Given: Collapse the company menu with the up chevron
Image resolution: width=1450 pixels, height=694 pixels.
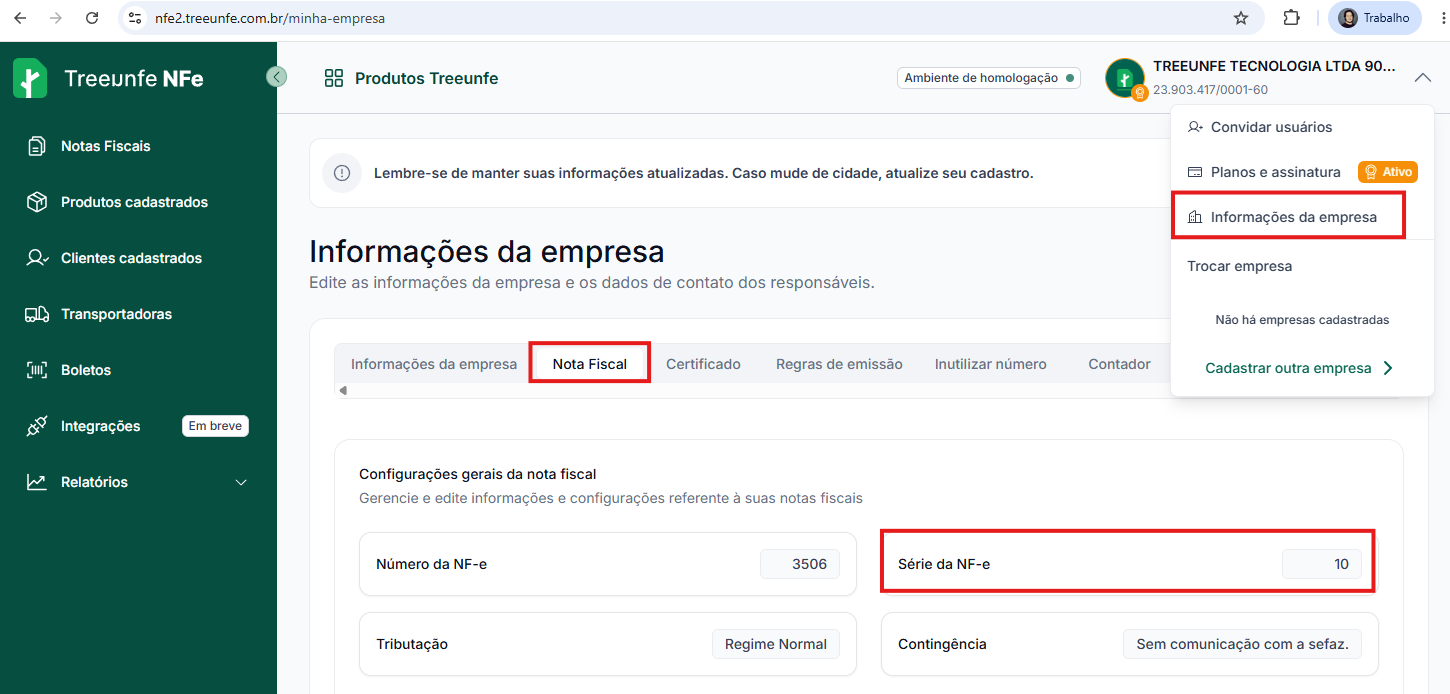Looking at the screenshot, I should pos(1423,78).
